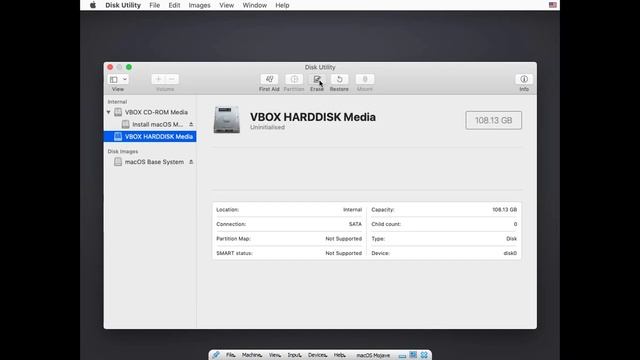The image size is (640, 360).
Task: Open the File menu in menu bar
Action: pyautogui.click(x=154, y=5)
